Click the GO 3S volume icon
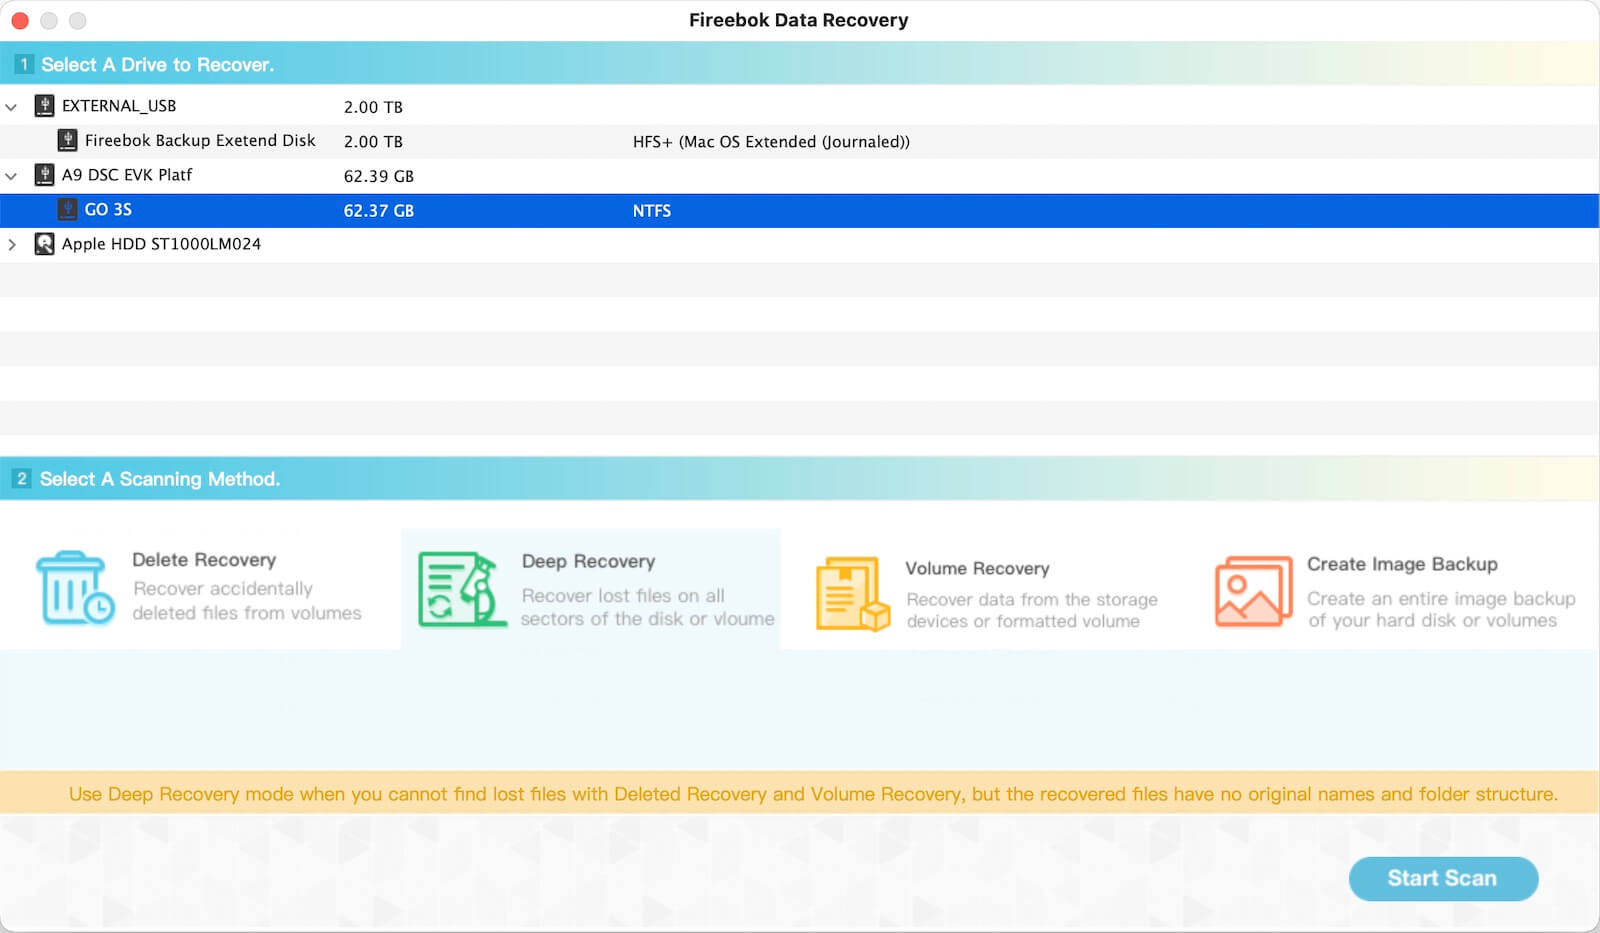Viewport: 1600px width, 933px height. click(x=67, y=210)
